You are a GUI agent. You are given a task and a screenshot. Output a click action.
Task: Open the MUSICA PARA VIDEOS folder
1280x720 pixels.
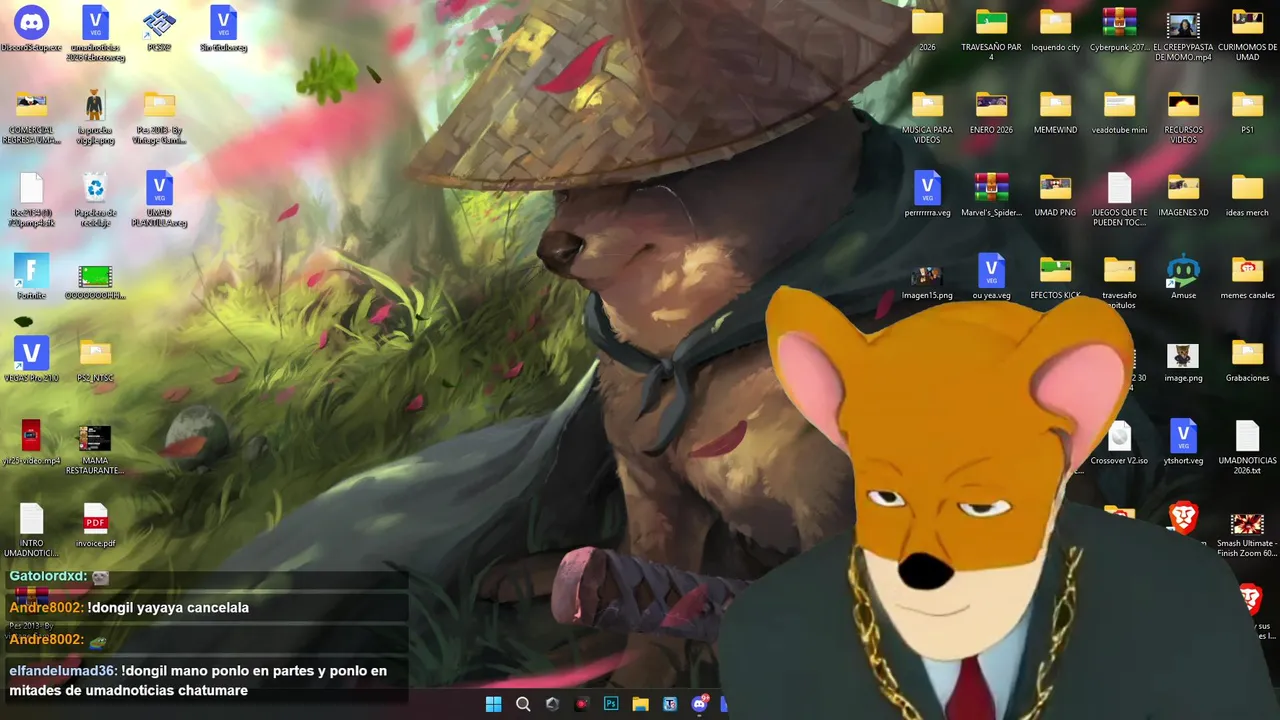[927, 105]
